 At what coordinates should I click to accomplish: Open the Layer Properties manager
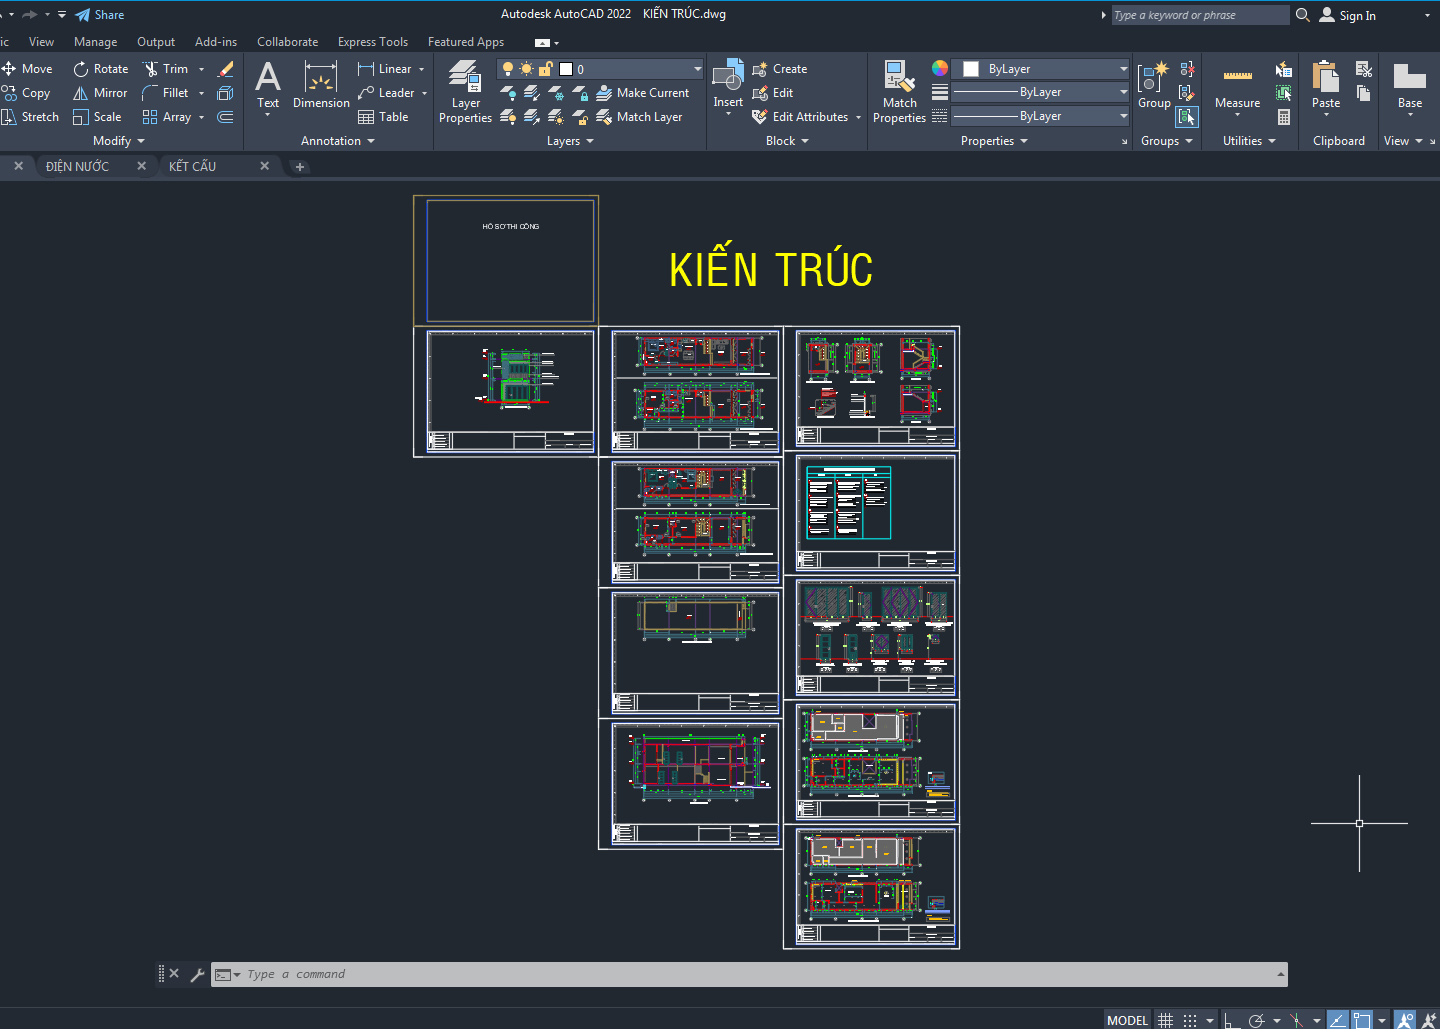click(x=465, y=91)
